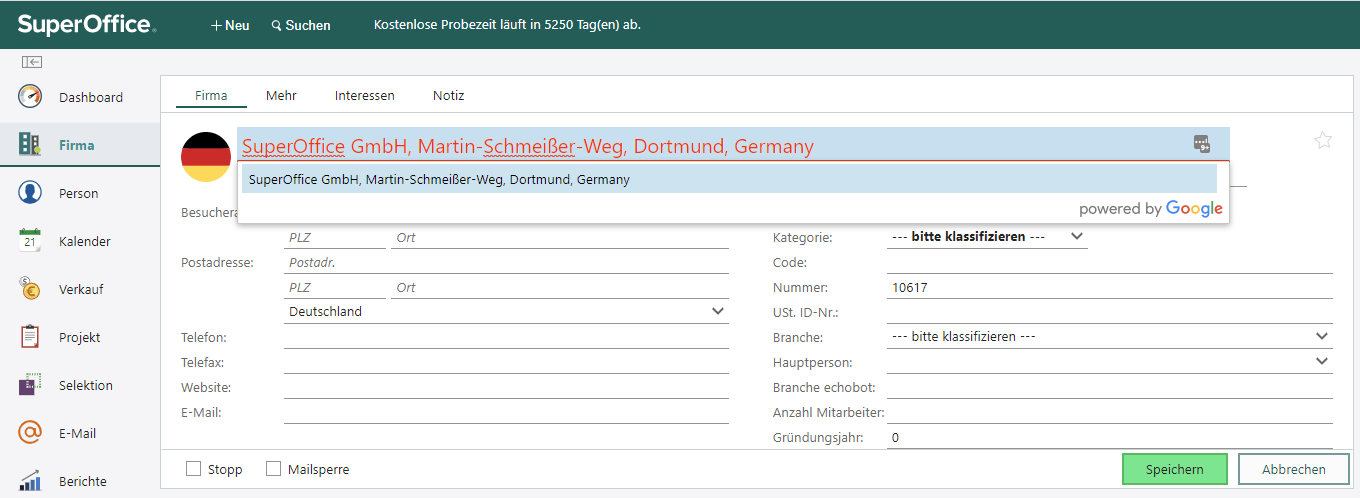Enable the Stopp checkbox
The height and width of the screenshot is (498, 1360).
click(x=194, y=469)
